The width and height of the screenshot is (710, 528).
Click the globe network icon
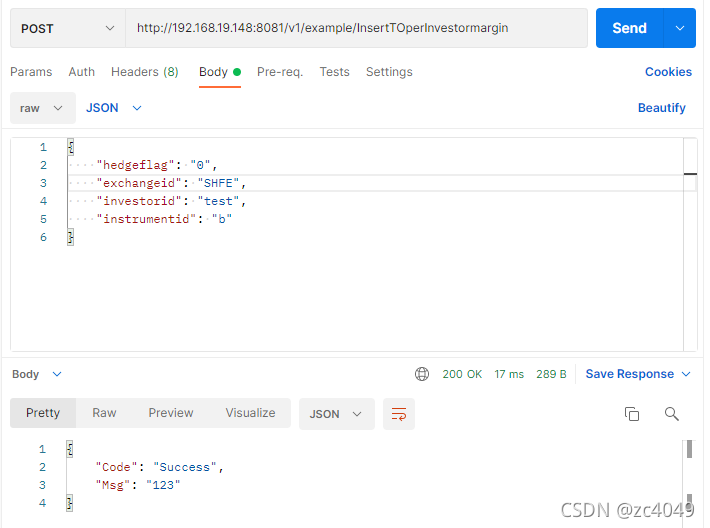422,374
